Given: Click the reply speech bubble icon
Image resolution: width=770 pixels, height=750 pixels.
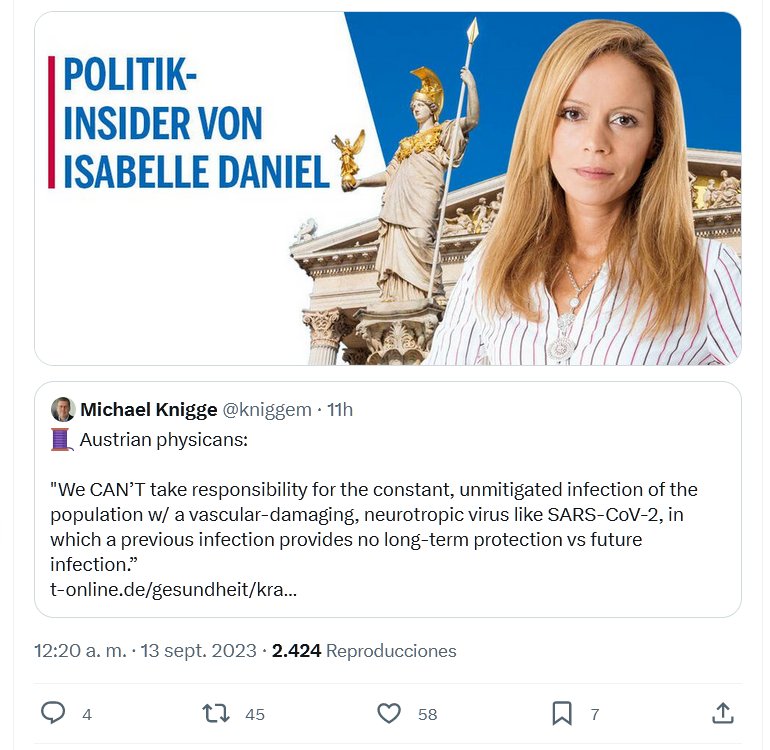Looking at the screenshot, I should 53,713.
